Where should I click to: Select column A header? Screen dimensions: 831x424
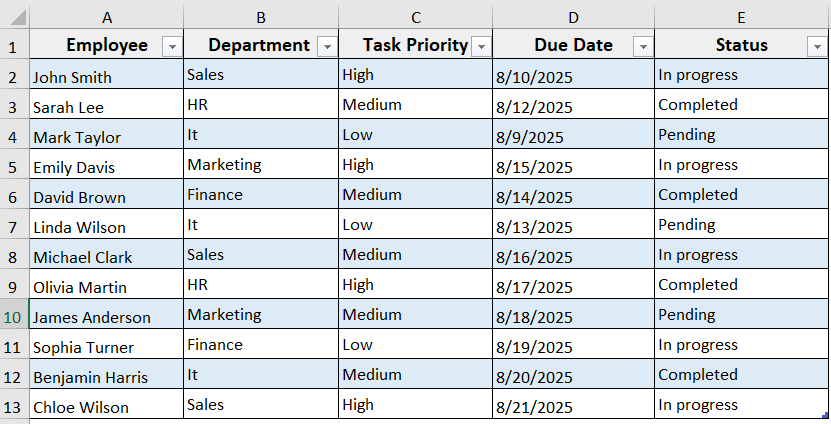(106, 17)
